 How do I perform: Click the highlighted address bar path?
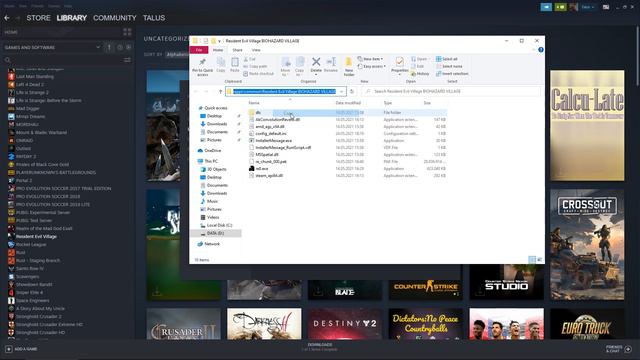[284, 91]
